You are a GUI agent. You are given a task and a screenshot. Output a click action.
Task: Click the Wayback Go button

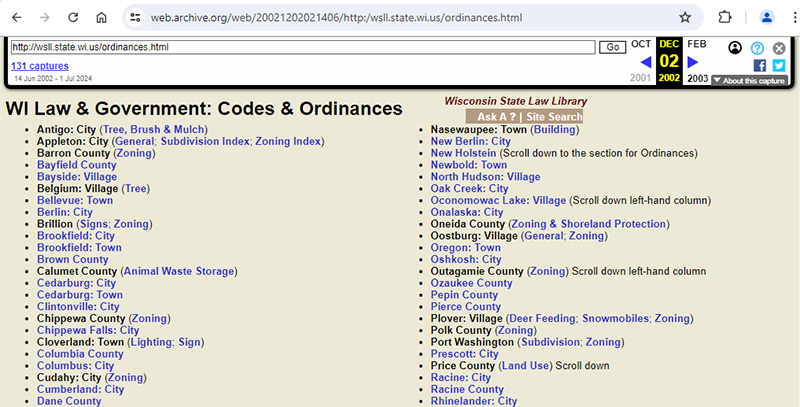coord(612,47)
